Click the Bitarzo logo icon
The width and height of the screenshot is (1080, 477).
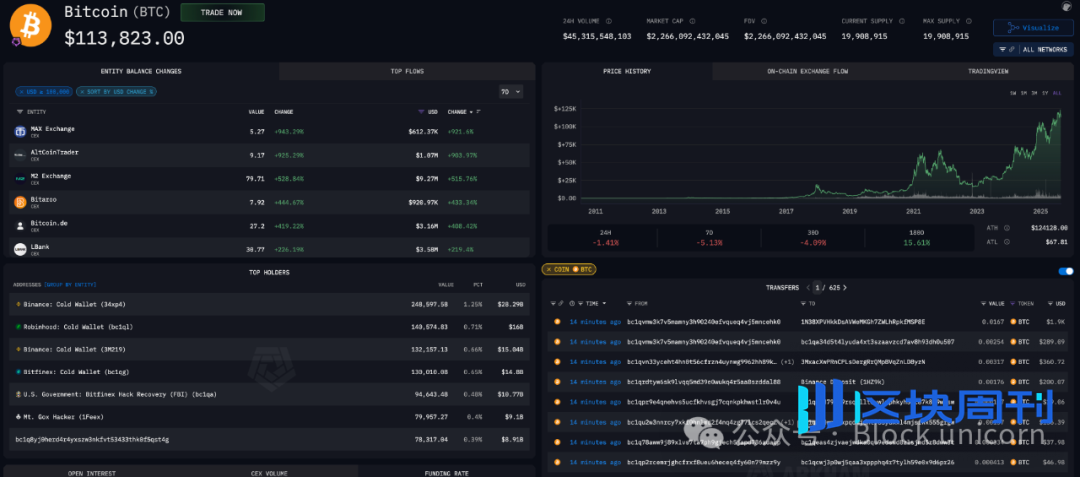20,202
